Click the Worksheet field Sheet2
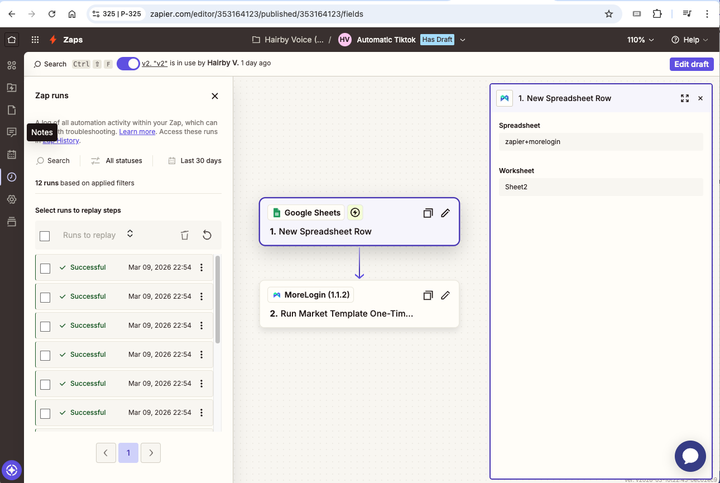The height and width of the screenshot is (483, 720). pyautogui.click(x=601, y=187)
